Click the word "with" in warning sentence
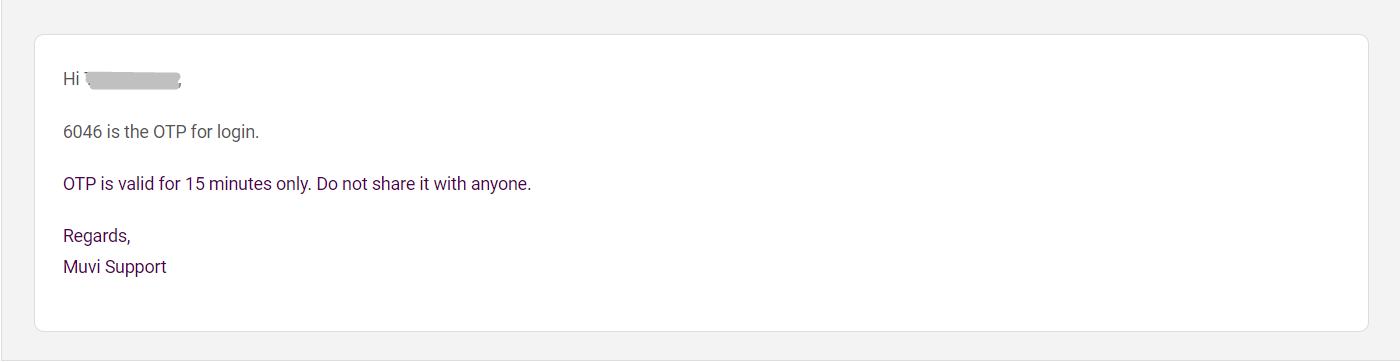Screen dimensions: 1400x362 click(450, 185)
